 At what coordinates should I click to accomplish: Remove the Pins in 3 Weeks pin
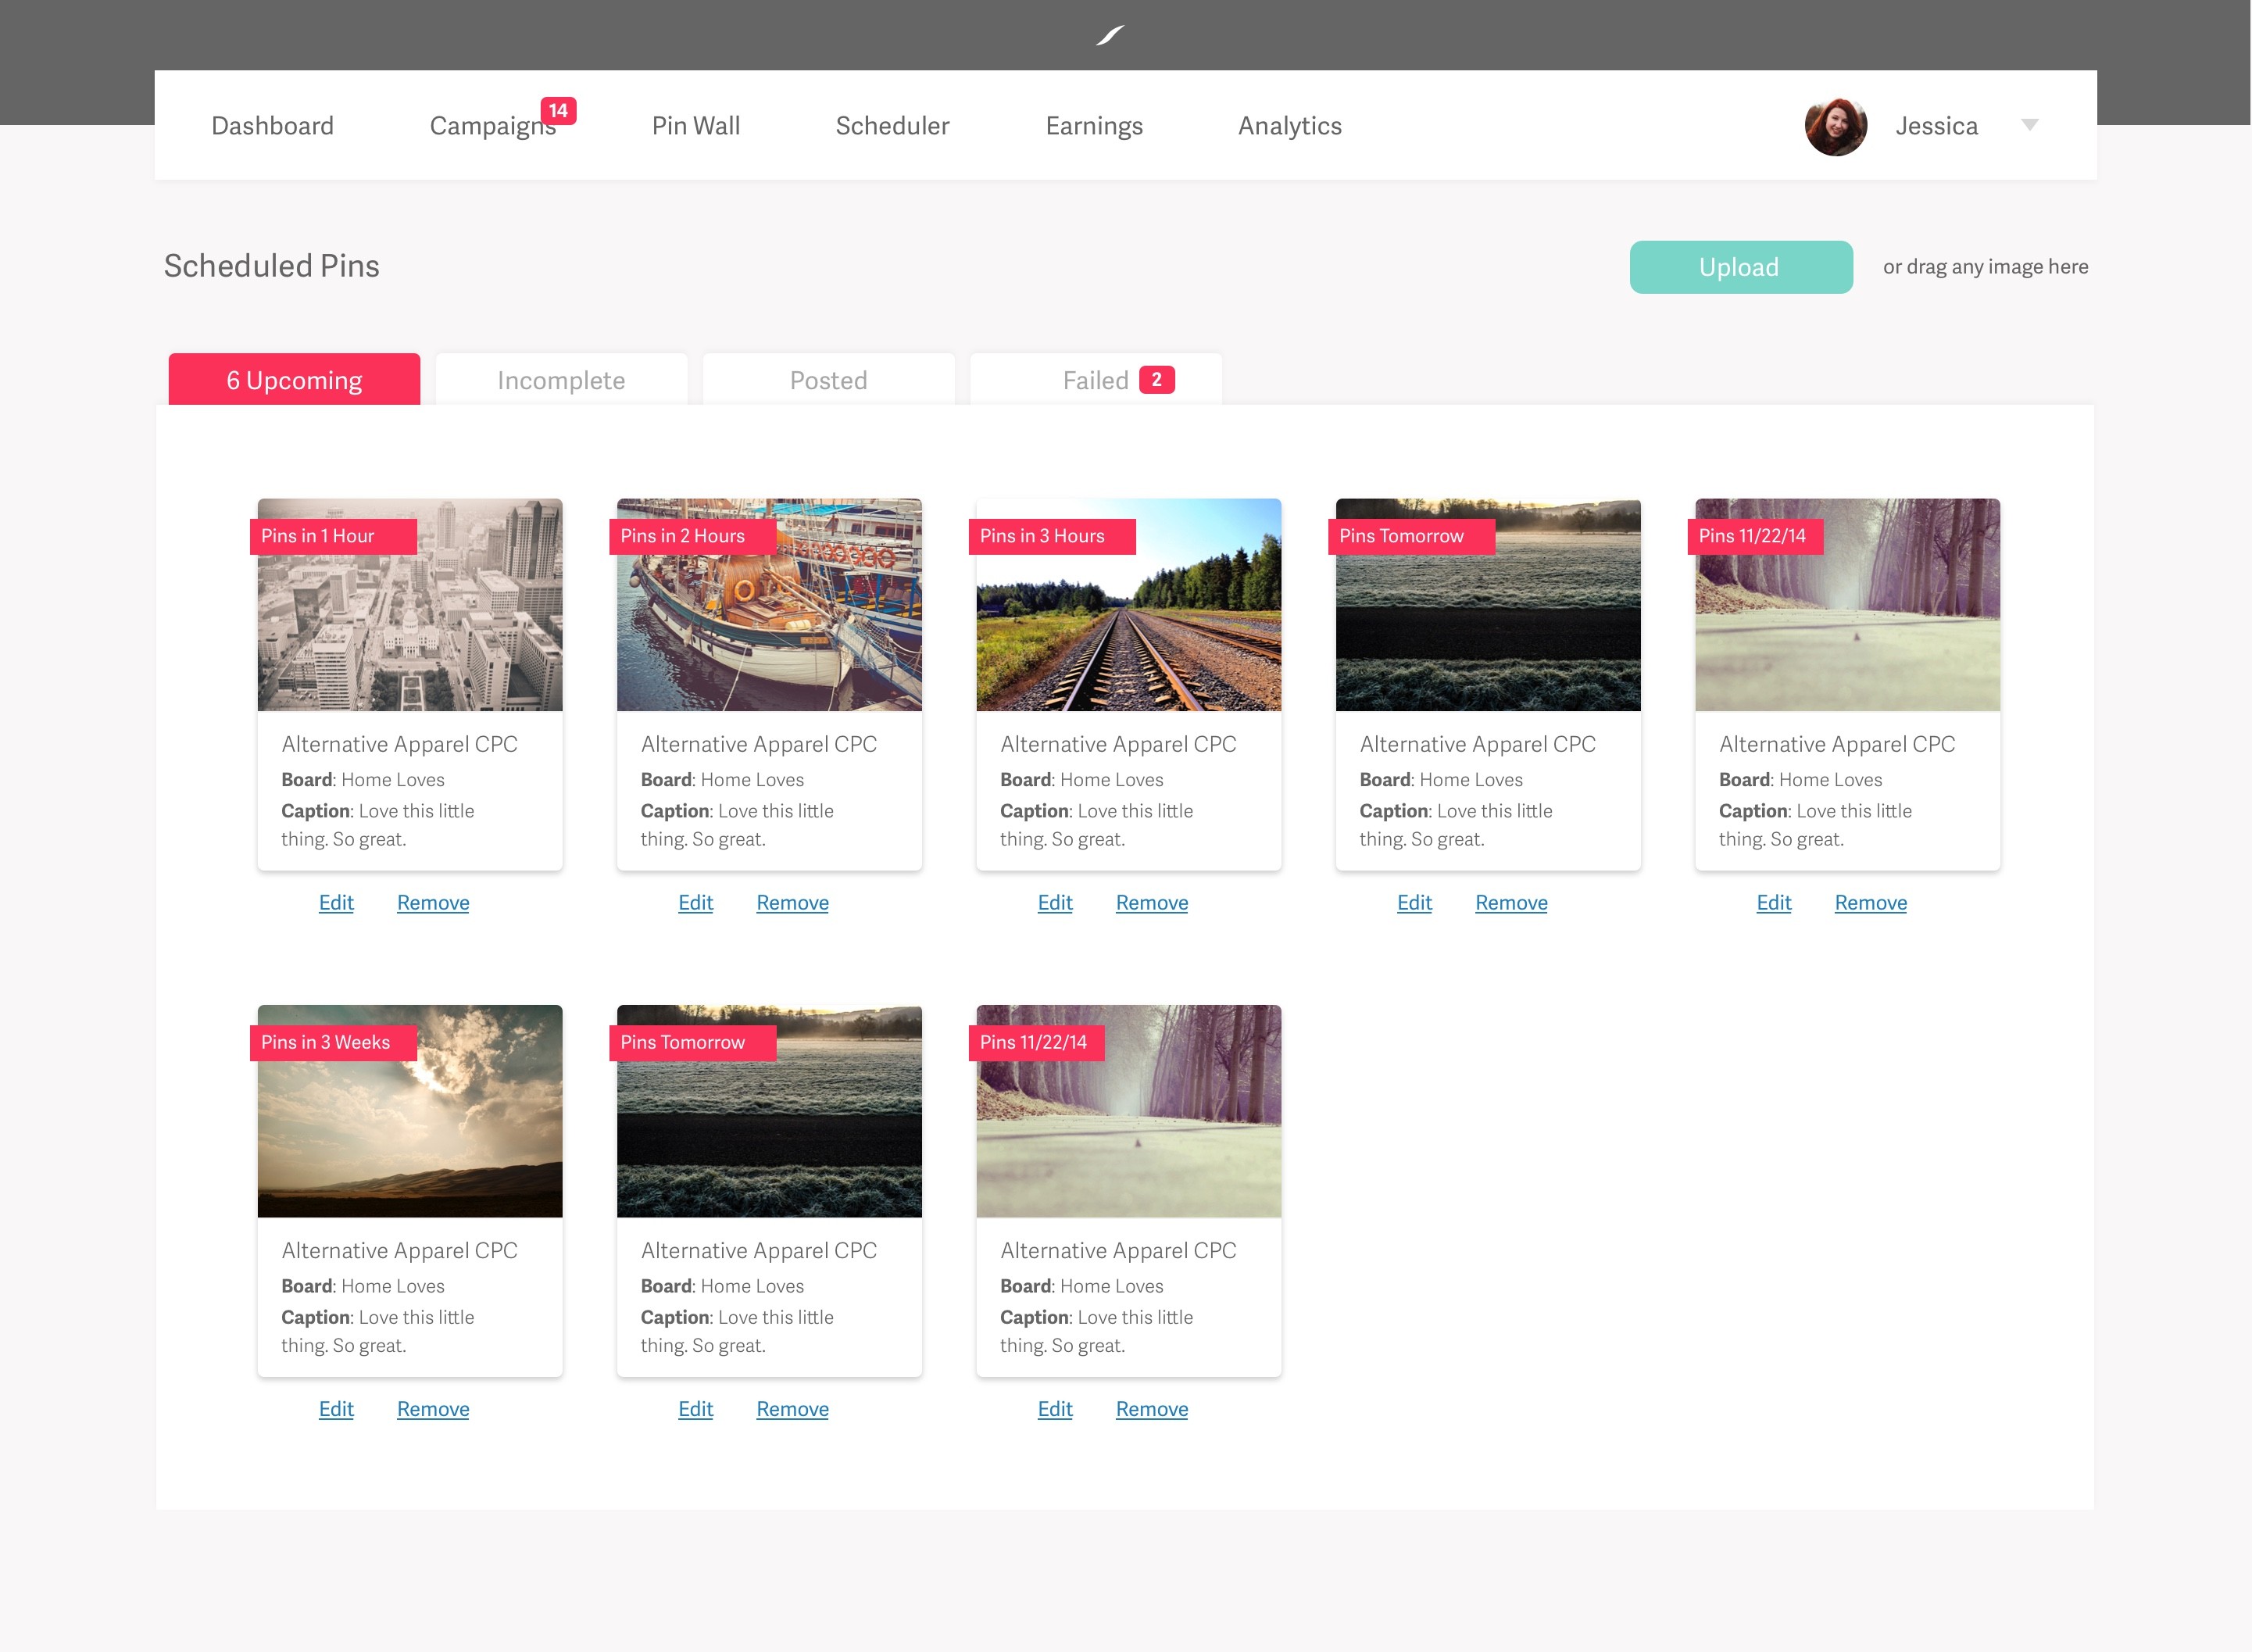click(432, 1408)
